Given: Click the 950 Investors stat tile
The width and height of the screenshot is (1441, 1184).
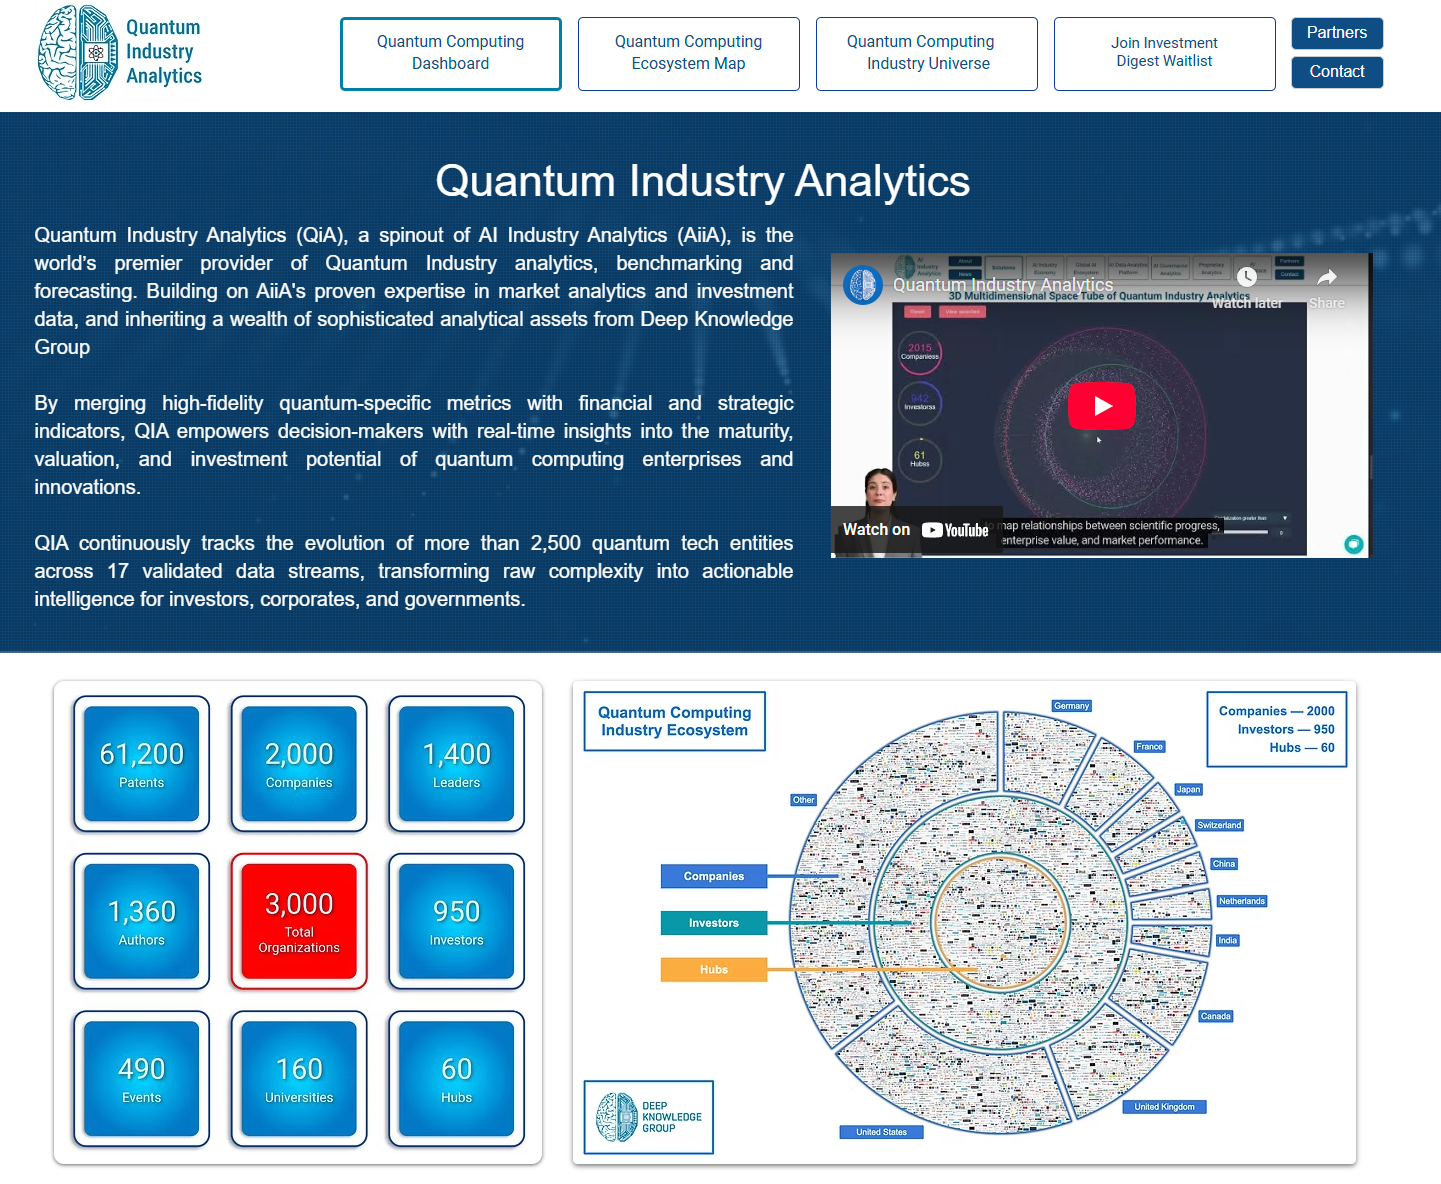Looking at the screenshot, I should point(456,921).
